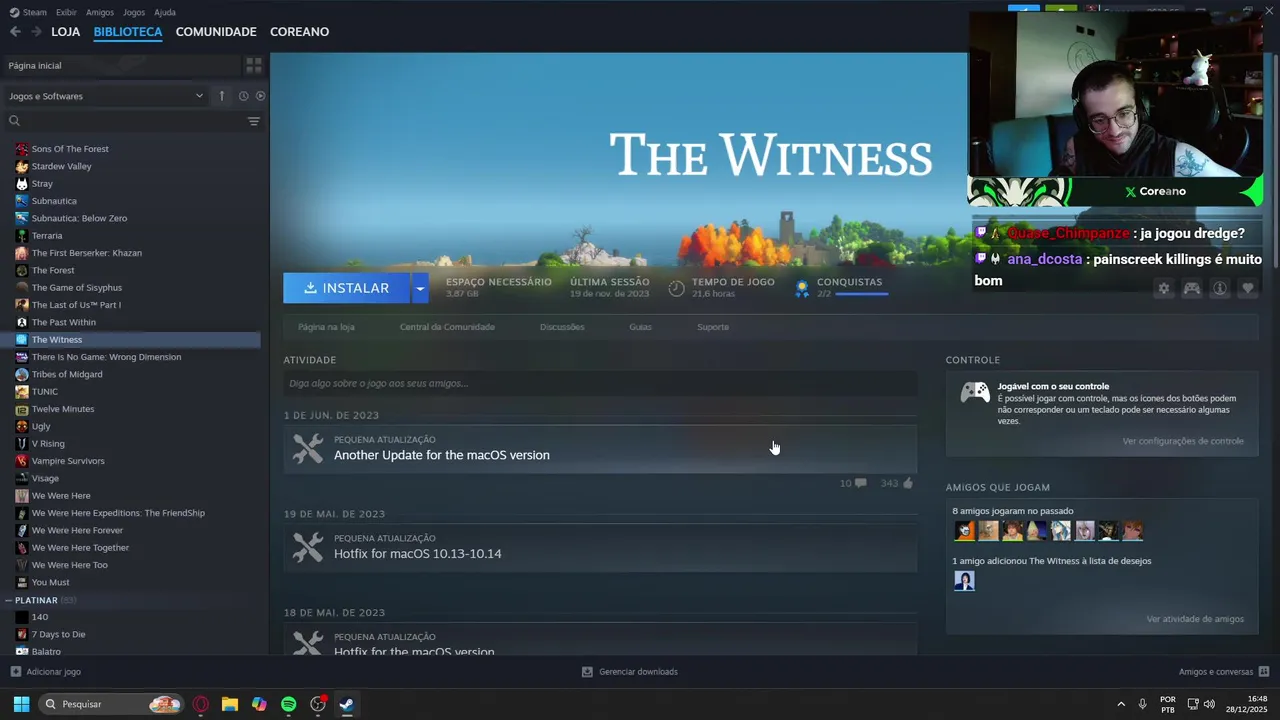
Task: Open Página na loja tab
Action: tap(326, 327)
